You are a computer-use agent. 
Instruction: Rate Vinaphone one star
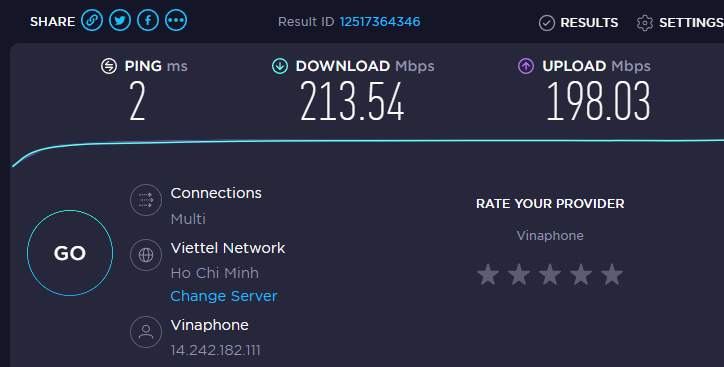pyautogui.click(x=488, y=275)
